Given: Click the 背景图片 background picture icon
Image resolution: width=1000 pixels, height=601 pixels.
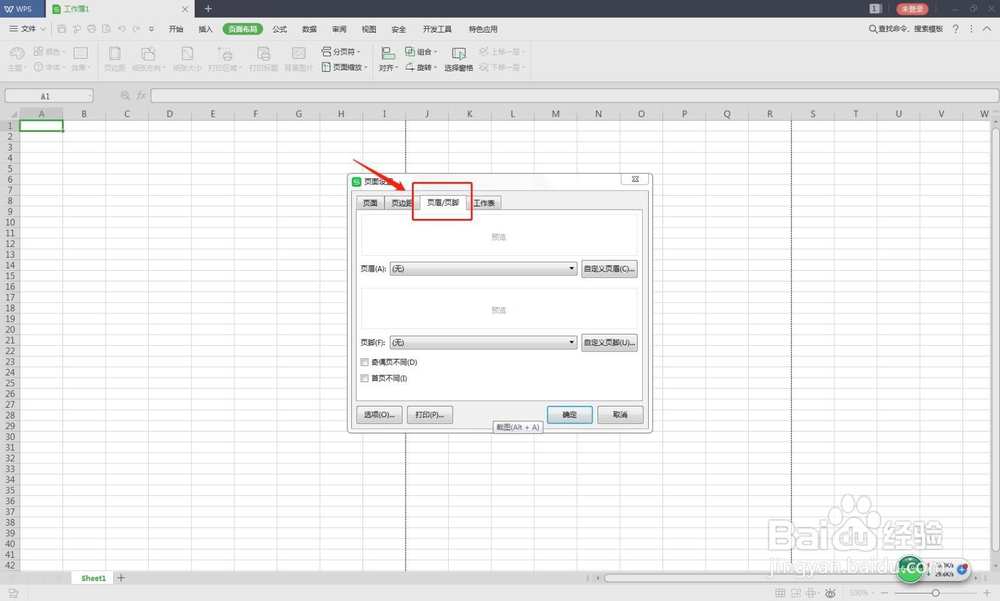Looking at the screenshot, I should click(x=298, y=54).
